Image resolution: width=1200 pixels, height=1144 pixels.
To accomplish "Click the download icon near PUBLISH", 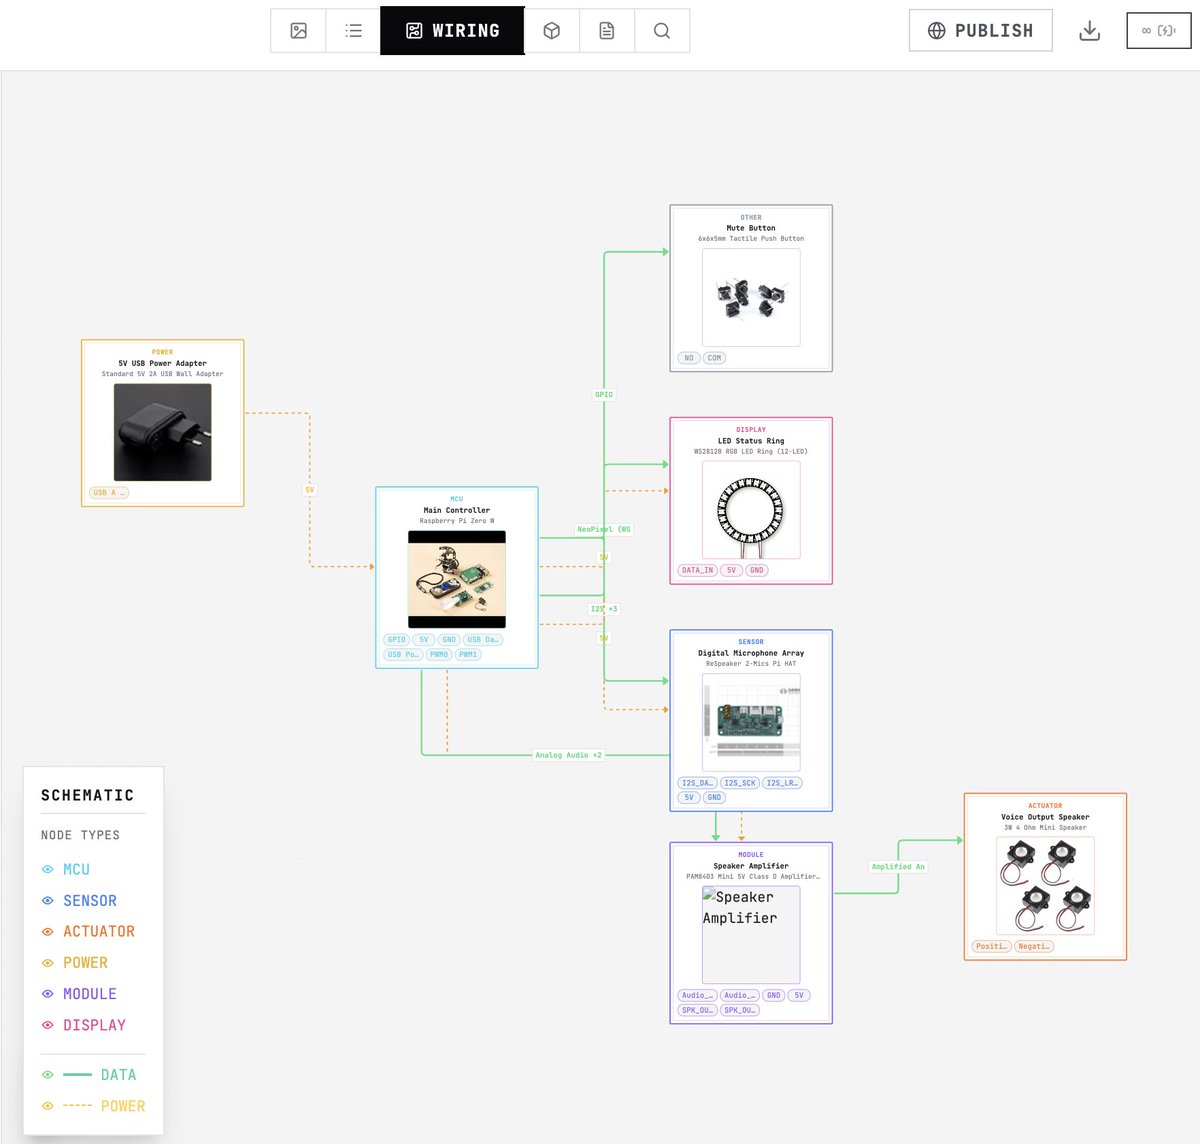I will coord(1089,31).
